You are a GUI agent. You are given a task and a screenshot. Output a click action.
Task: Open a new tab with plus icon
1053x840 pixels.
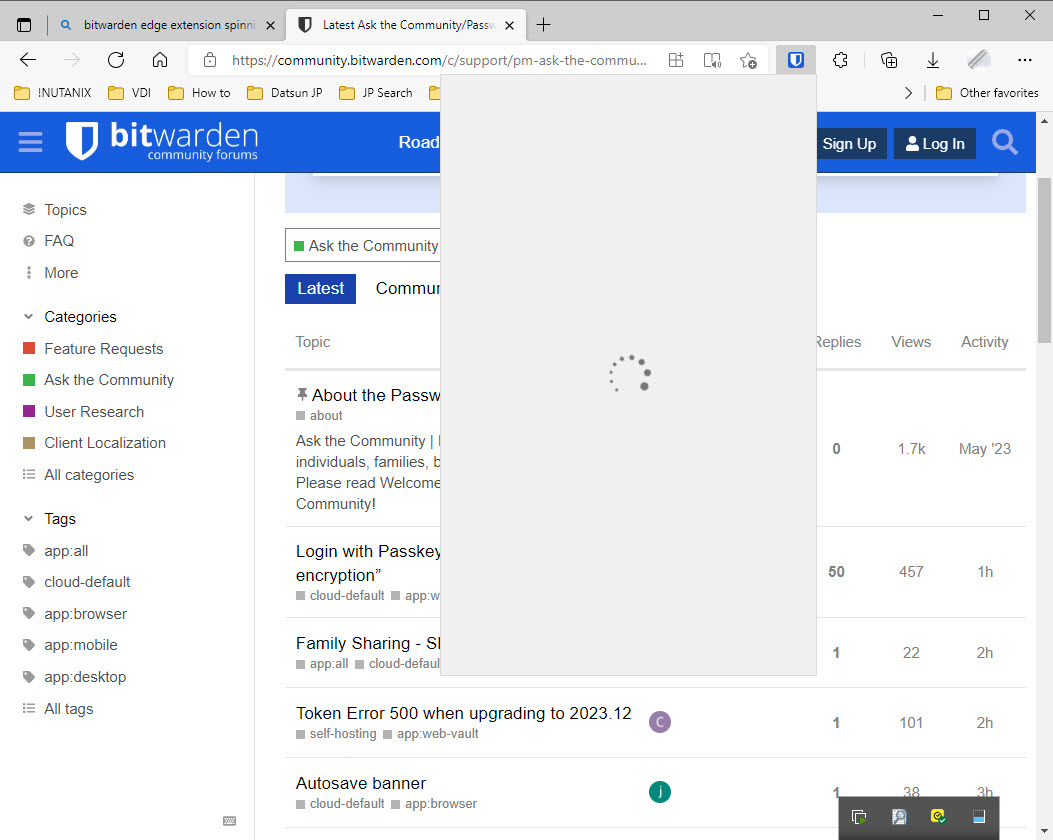543,25
